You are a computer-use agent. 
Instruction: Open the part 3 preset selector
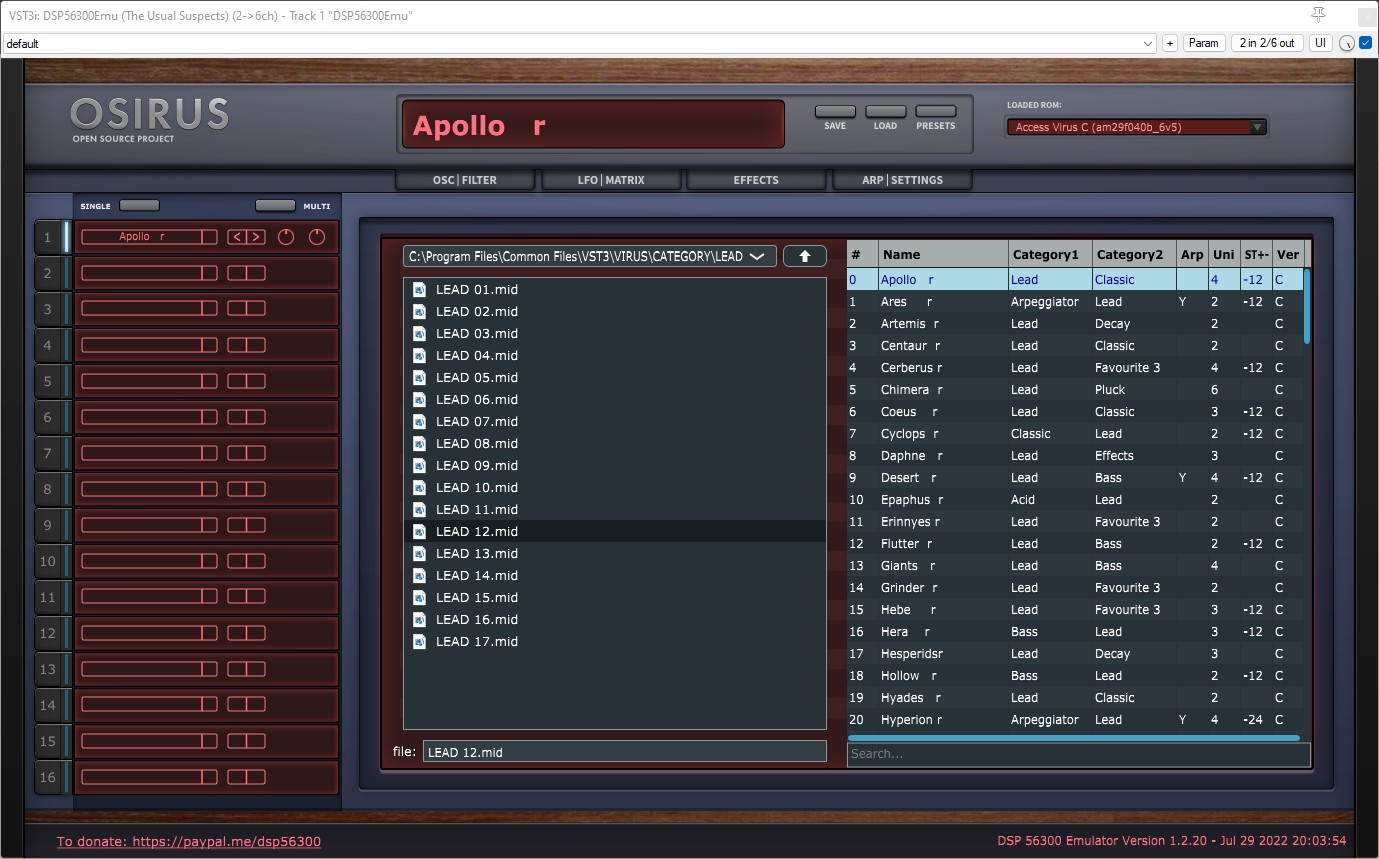pos(149,309)
